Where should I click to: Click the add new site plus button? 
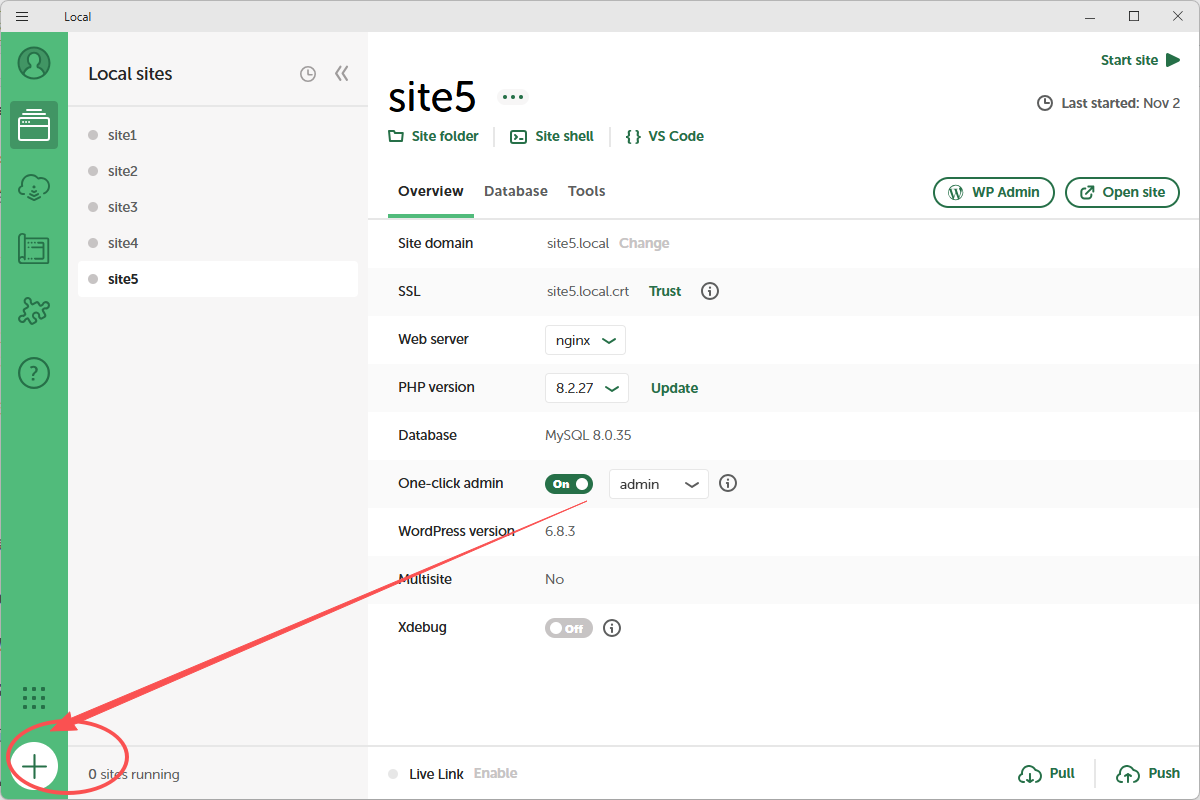pyautogui.click(x=34, y=767)
